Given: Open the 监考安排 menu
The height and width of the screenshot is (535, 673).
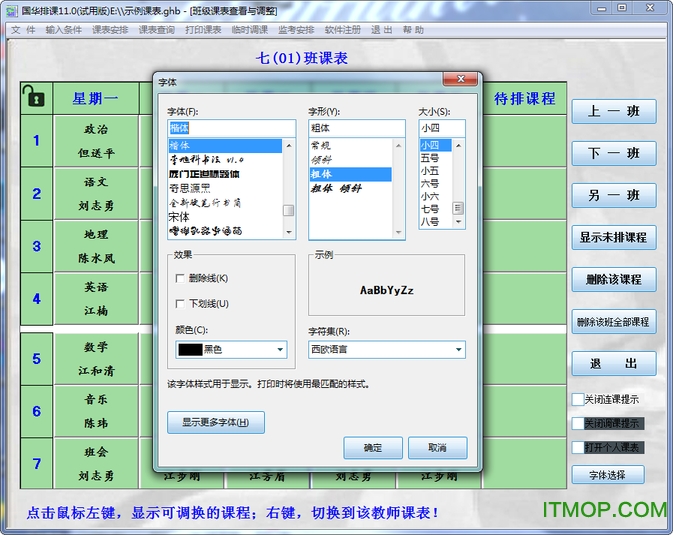Looking at the screenshot, I should click(x=296, y=30).
